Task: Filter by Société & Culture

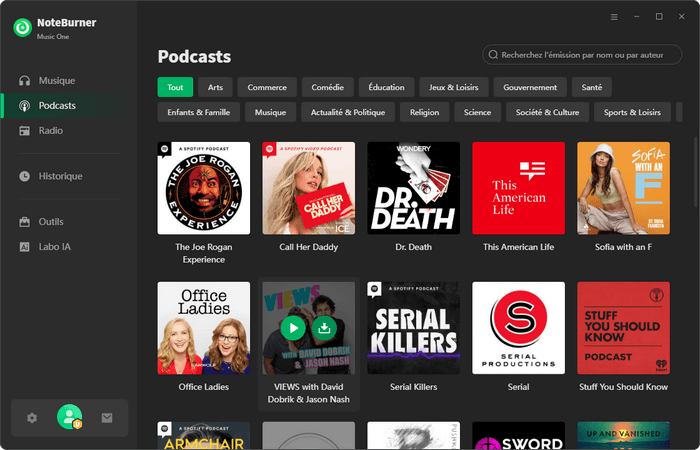Action: [x=547, y=112]
